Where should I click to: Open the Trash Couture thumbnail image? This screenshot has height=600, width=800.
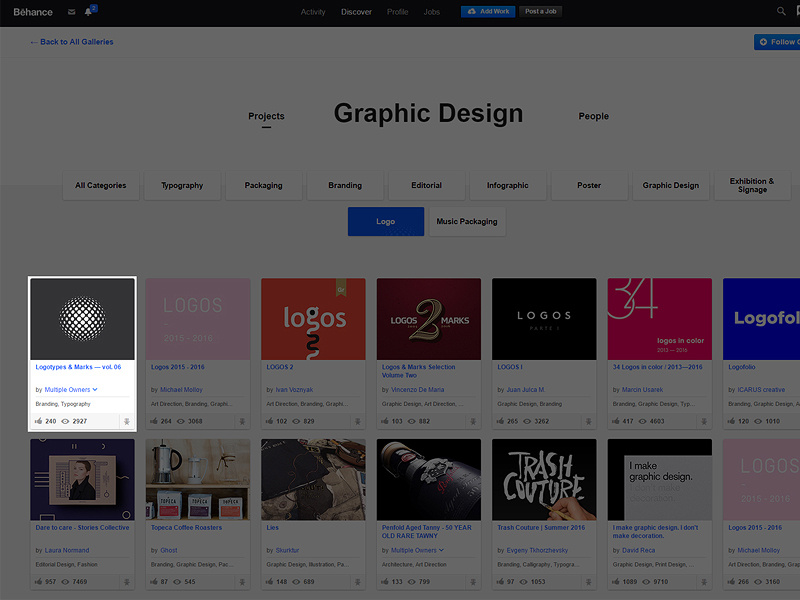pyautogui.click(x=544, y=480)
